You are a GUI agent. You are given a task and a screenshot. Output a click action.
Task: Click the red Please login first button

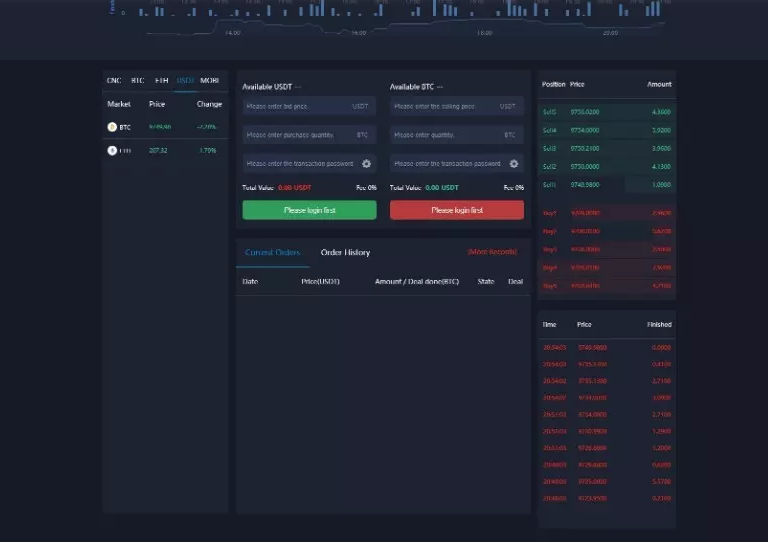(x=457, y=210)
